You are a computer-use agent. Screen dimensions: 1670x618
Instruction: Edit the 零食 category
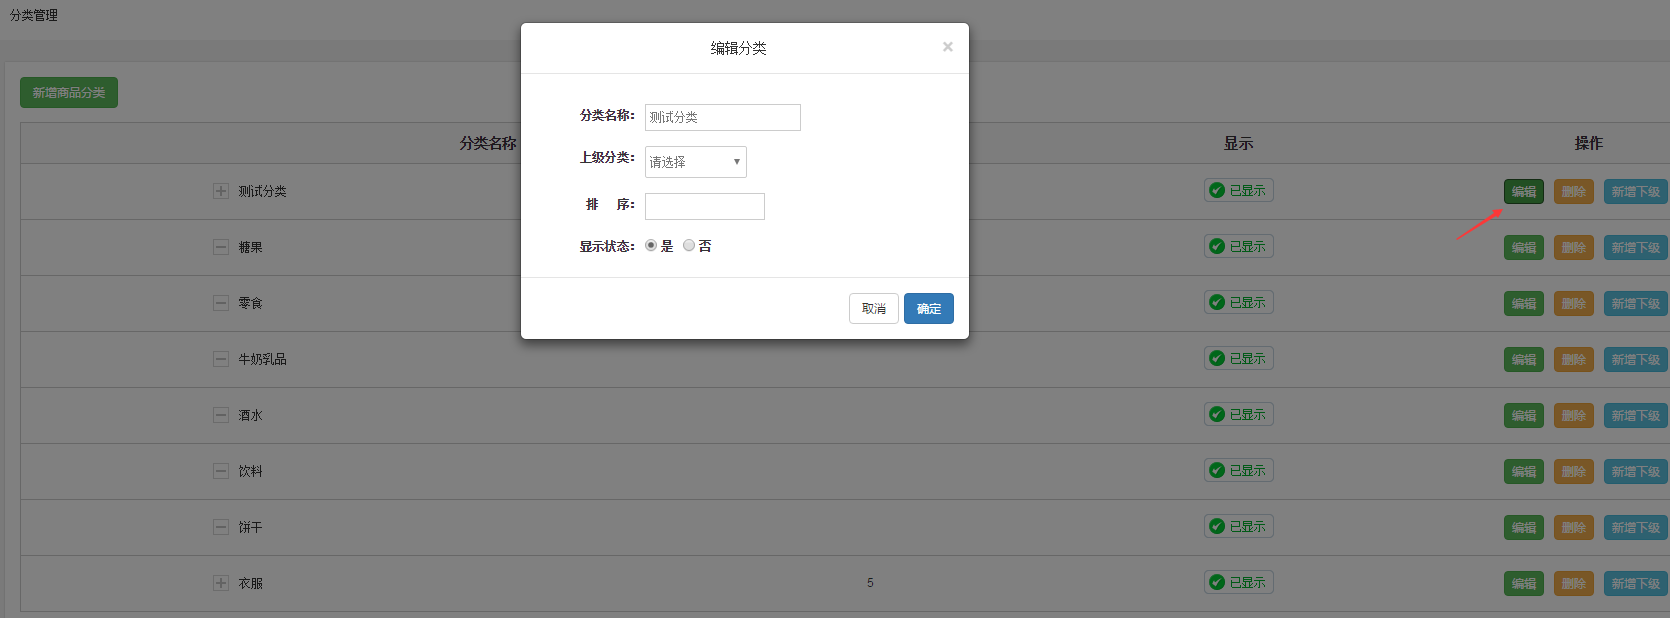click(1524, 303)
